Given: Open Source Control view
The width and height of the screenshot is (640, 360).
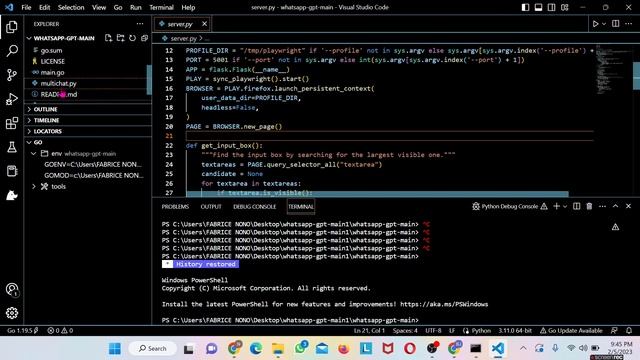Looking at the screenshot, I should 12,75.
